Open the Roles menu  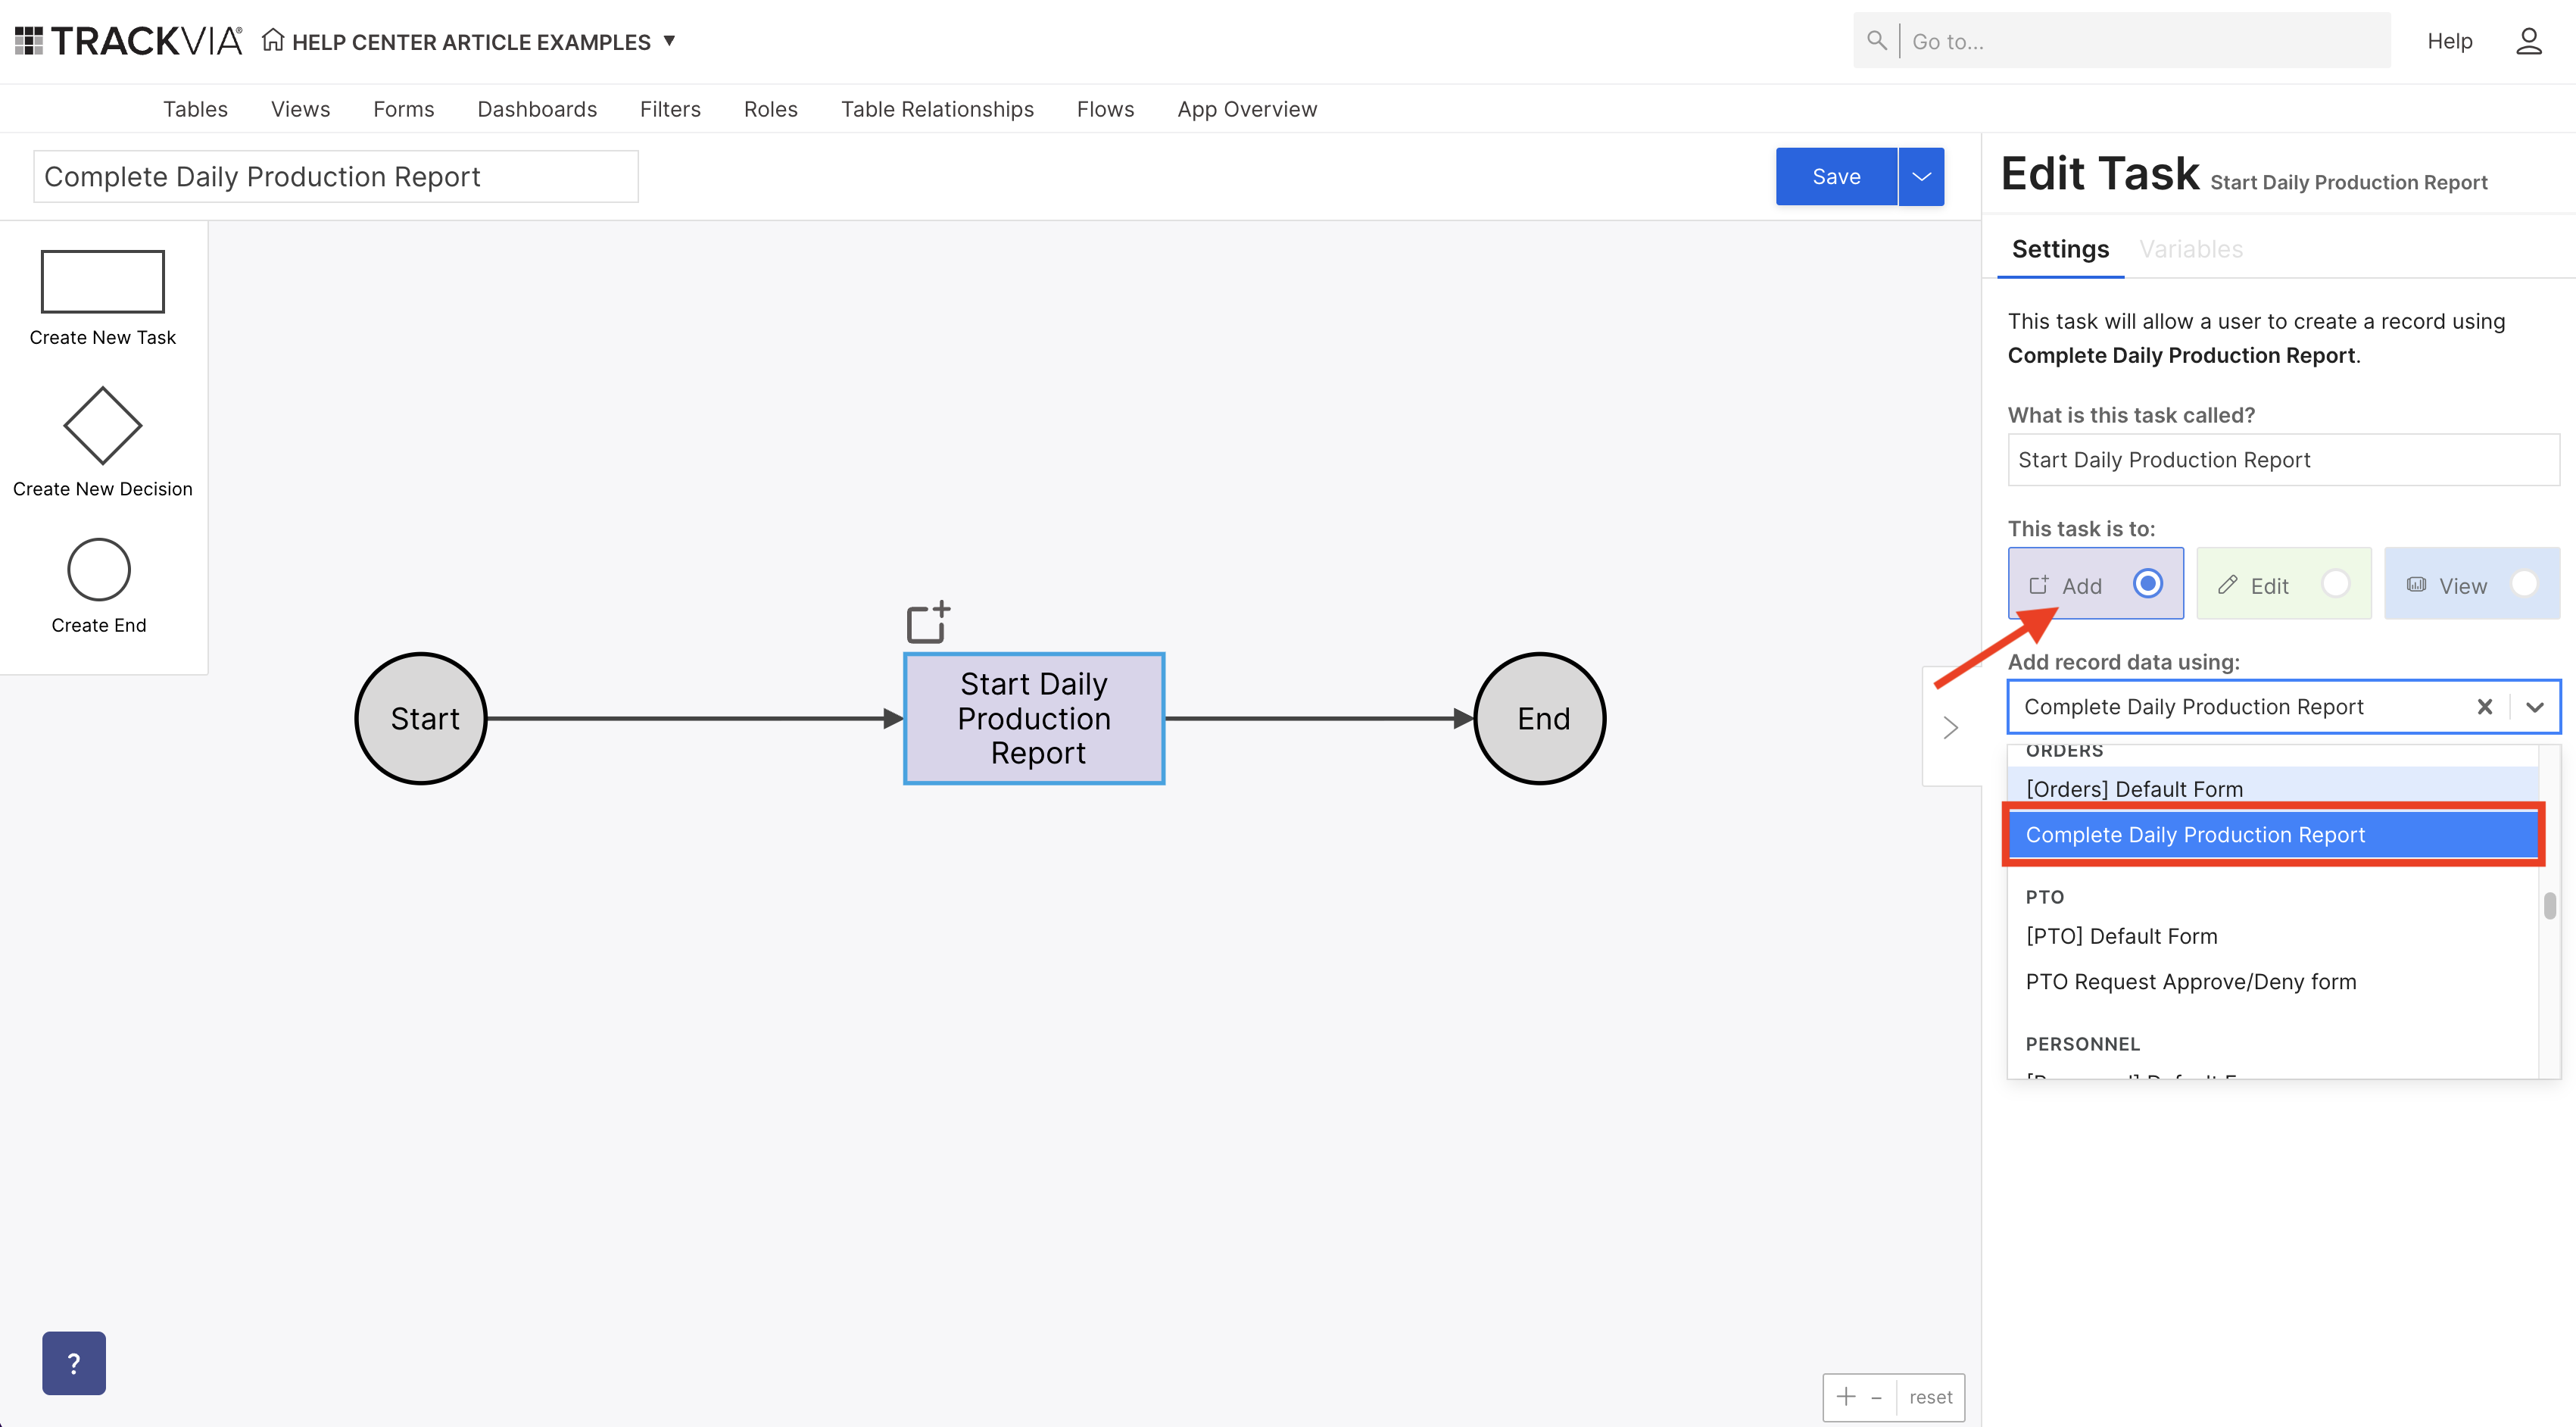[770, 109]
